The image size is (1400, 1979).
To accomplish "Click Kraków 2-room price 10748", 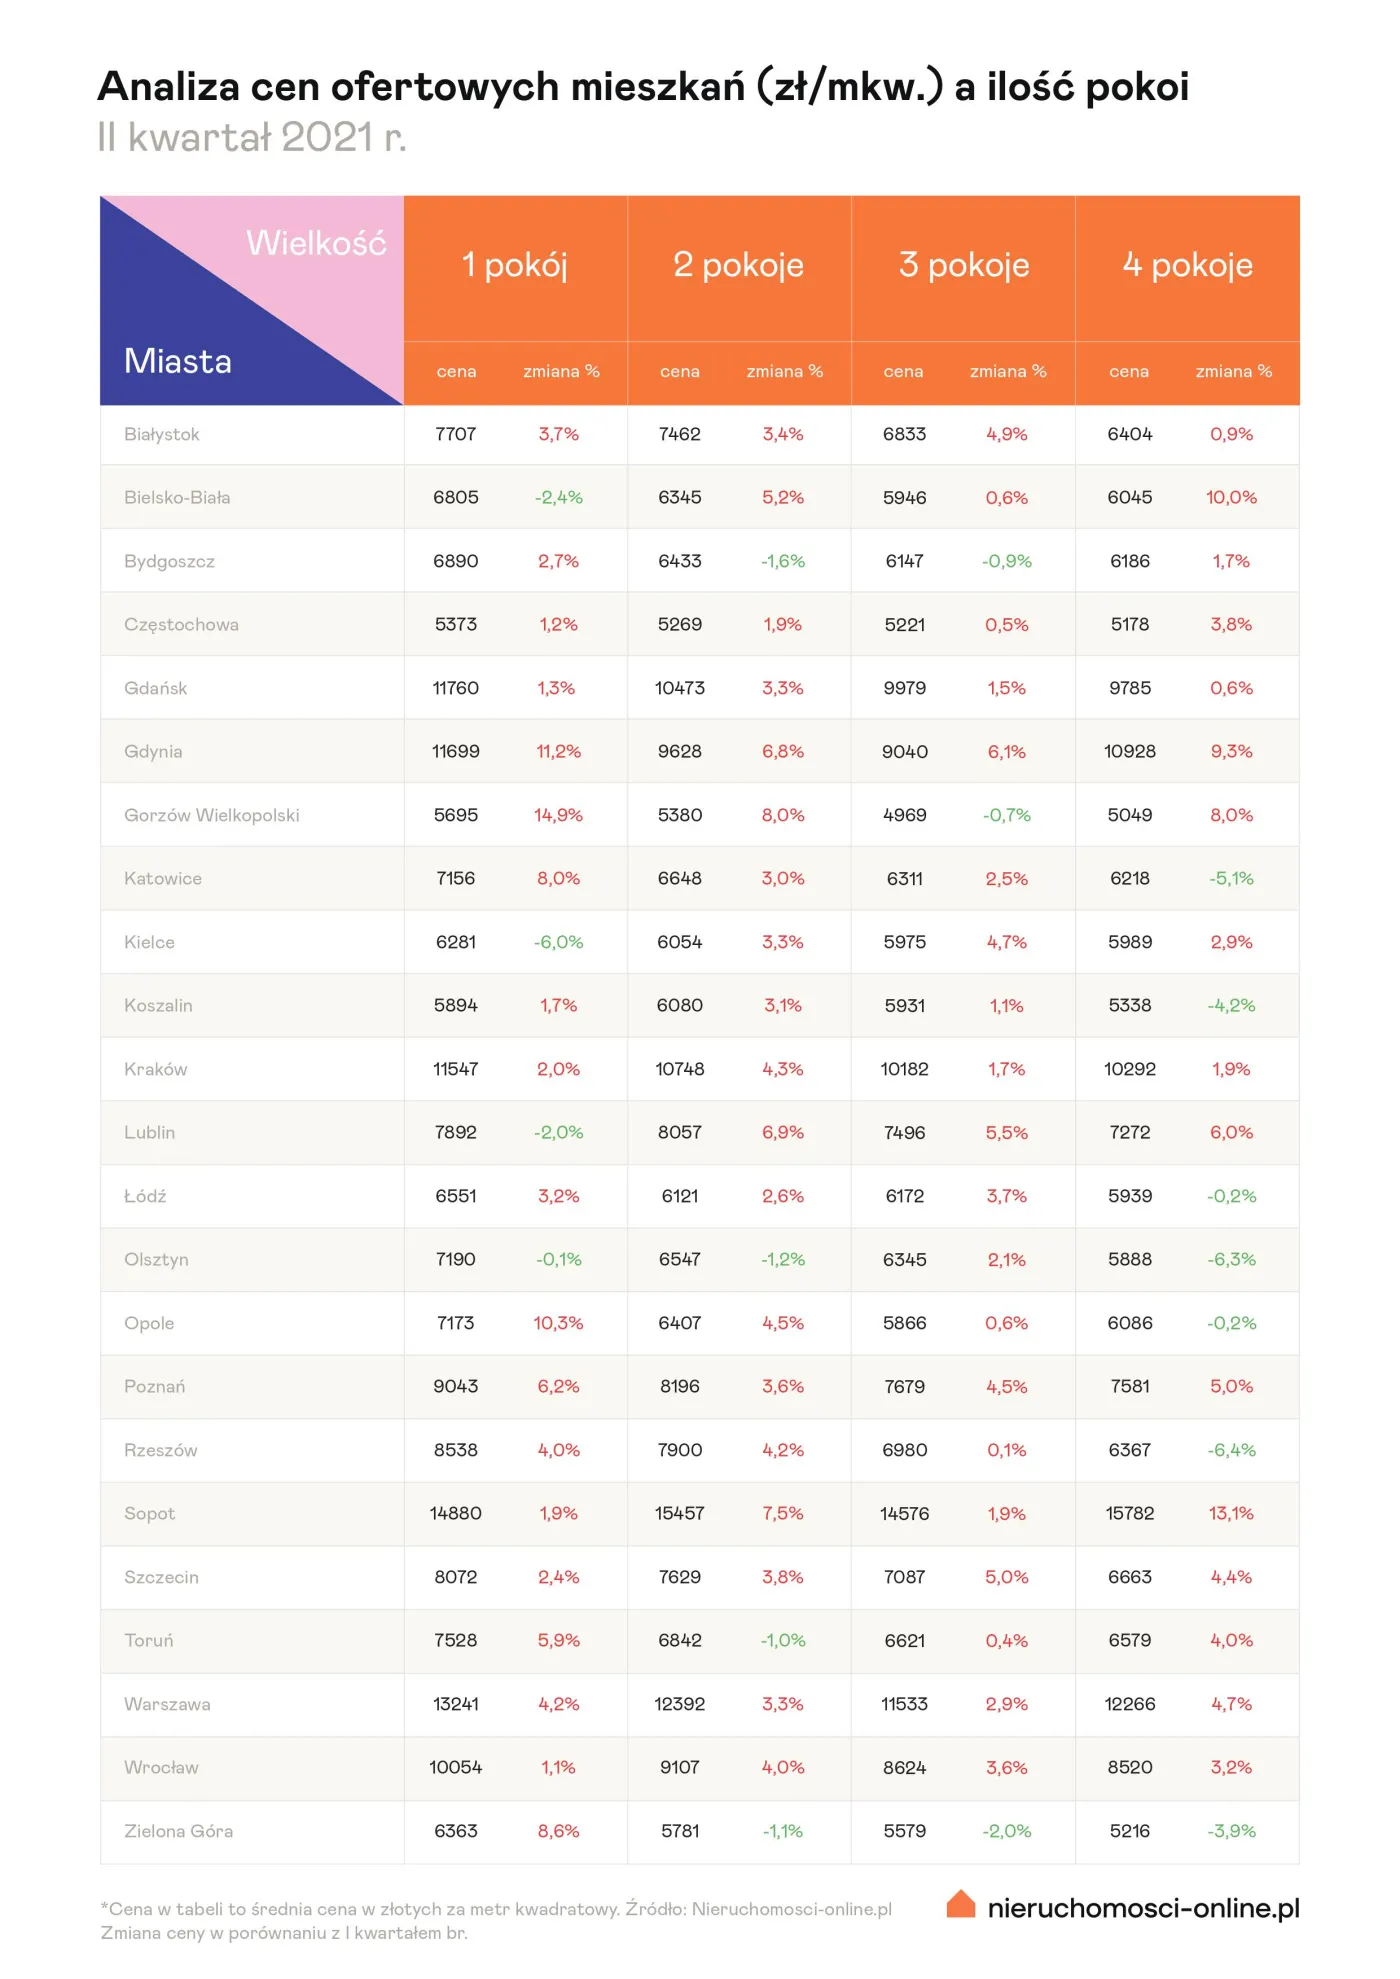I will pyautogui.click(x=679, y=1069).
